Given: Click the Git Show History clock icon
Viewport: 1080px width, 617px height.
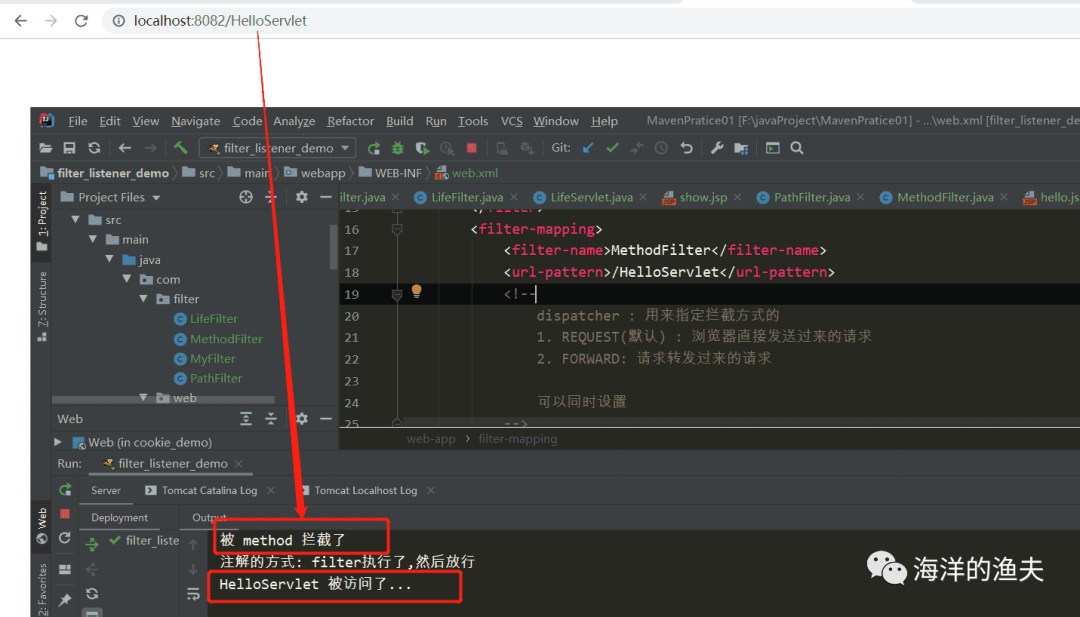Looking at the screenshot, I should tap(661, 148).
